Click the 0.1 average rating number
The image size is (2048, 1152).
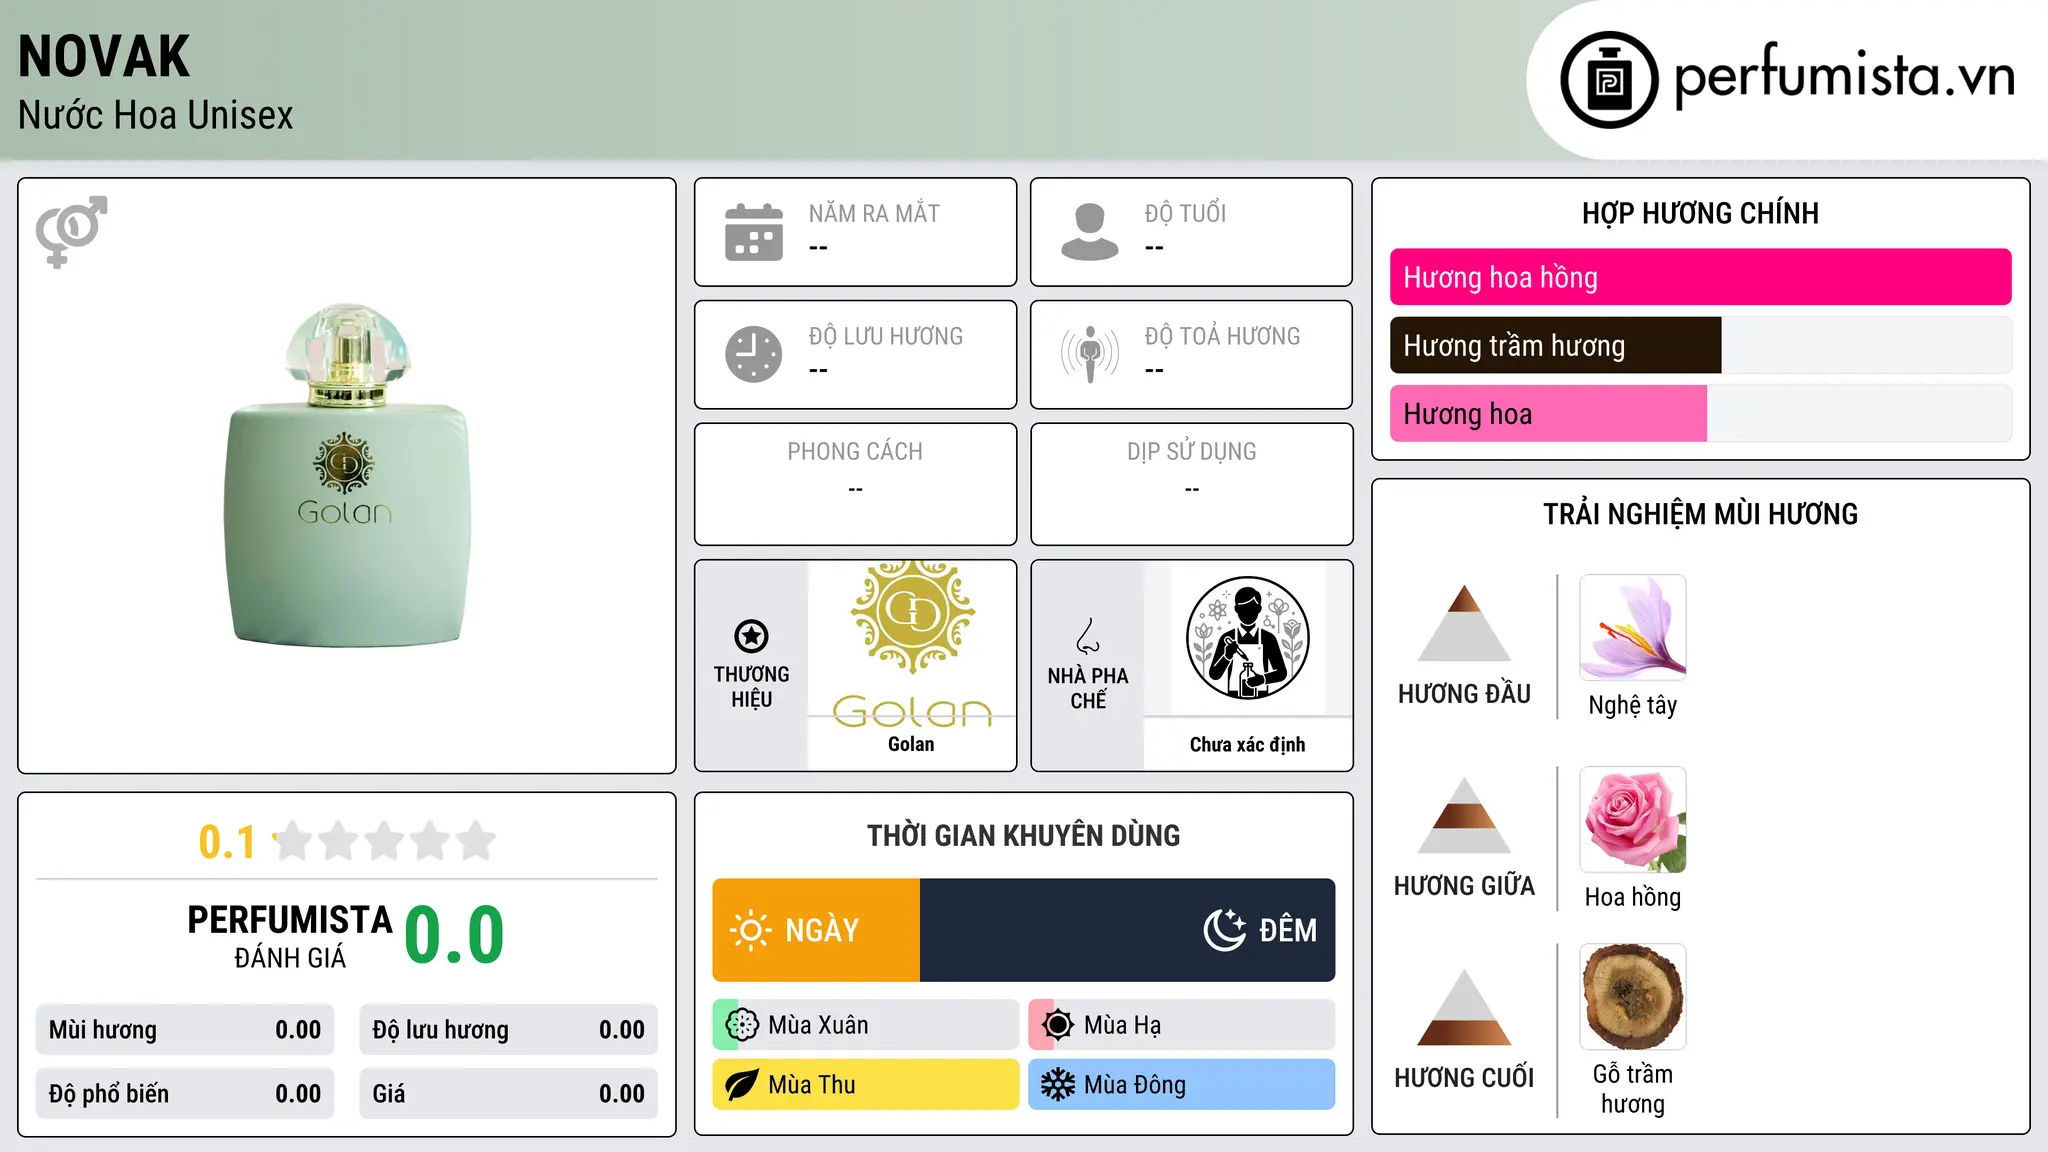[x=227, y=842]
